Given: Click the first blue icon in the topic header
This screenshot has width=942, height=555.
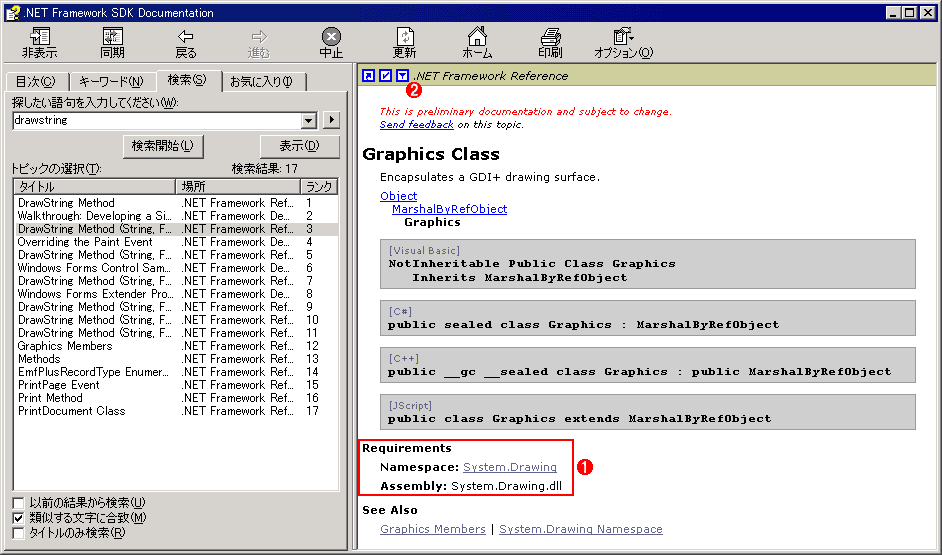Looking at the screenshot, I should coord(369,76).
